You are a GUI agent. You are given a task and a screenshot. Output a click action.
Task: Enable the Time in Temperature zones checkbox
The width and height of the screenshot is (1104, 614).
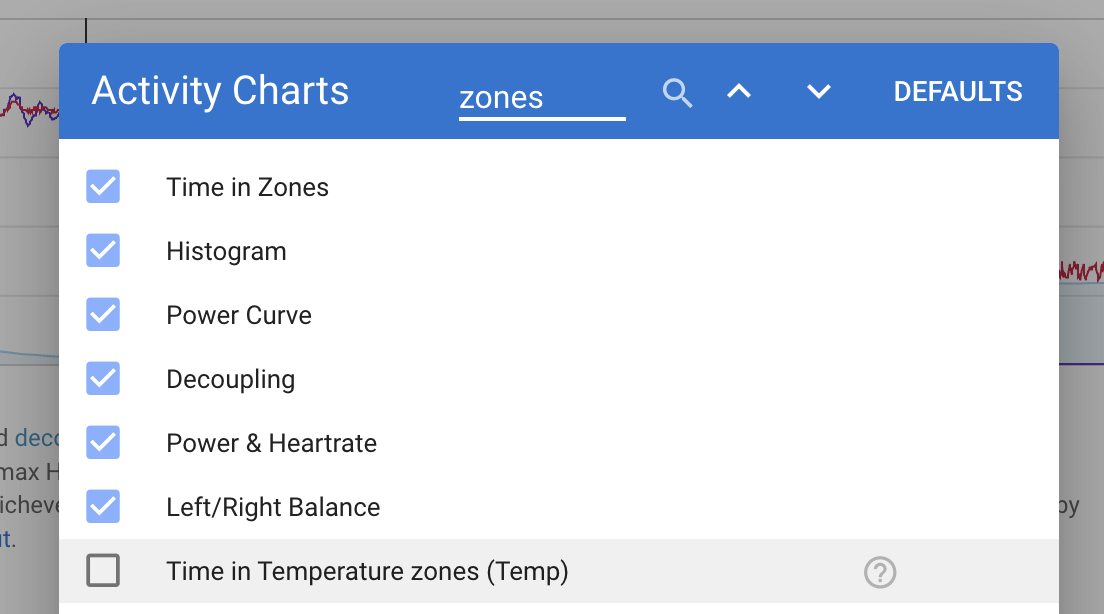pyautogui.click(x=103, y=571)
